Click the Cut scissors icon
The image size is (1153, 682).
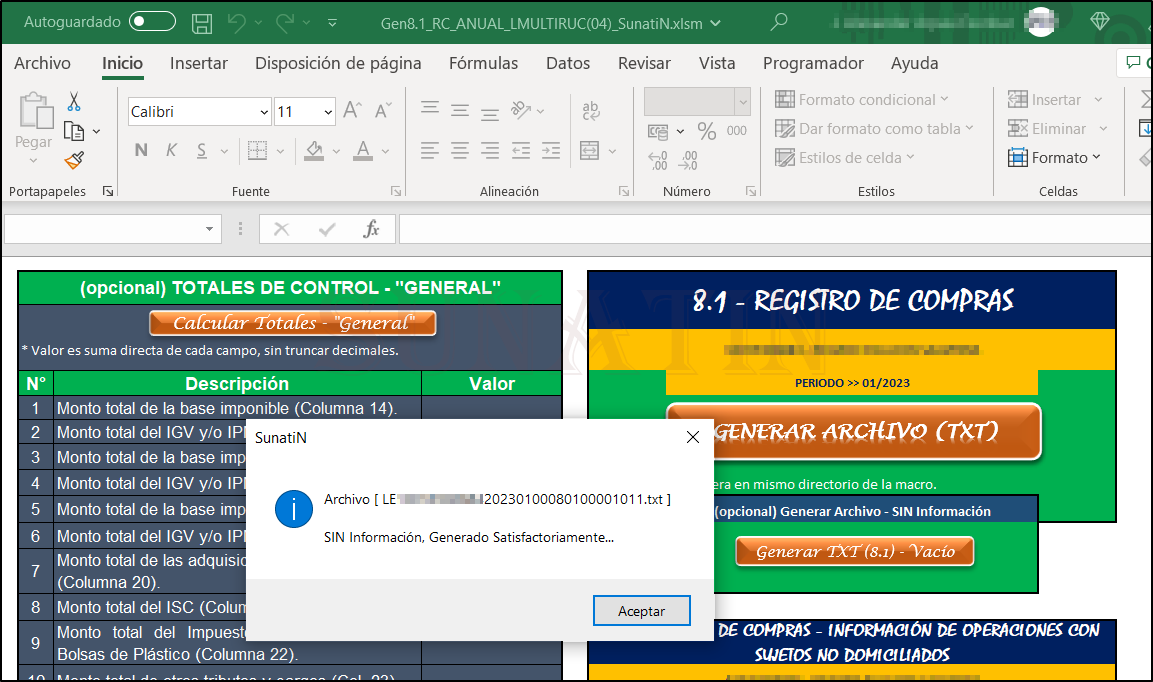[74, 102]
